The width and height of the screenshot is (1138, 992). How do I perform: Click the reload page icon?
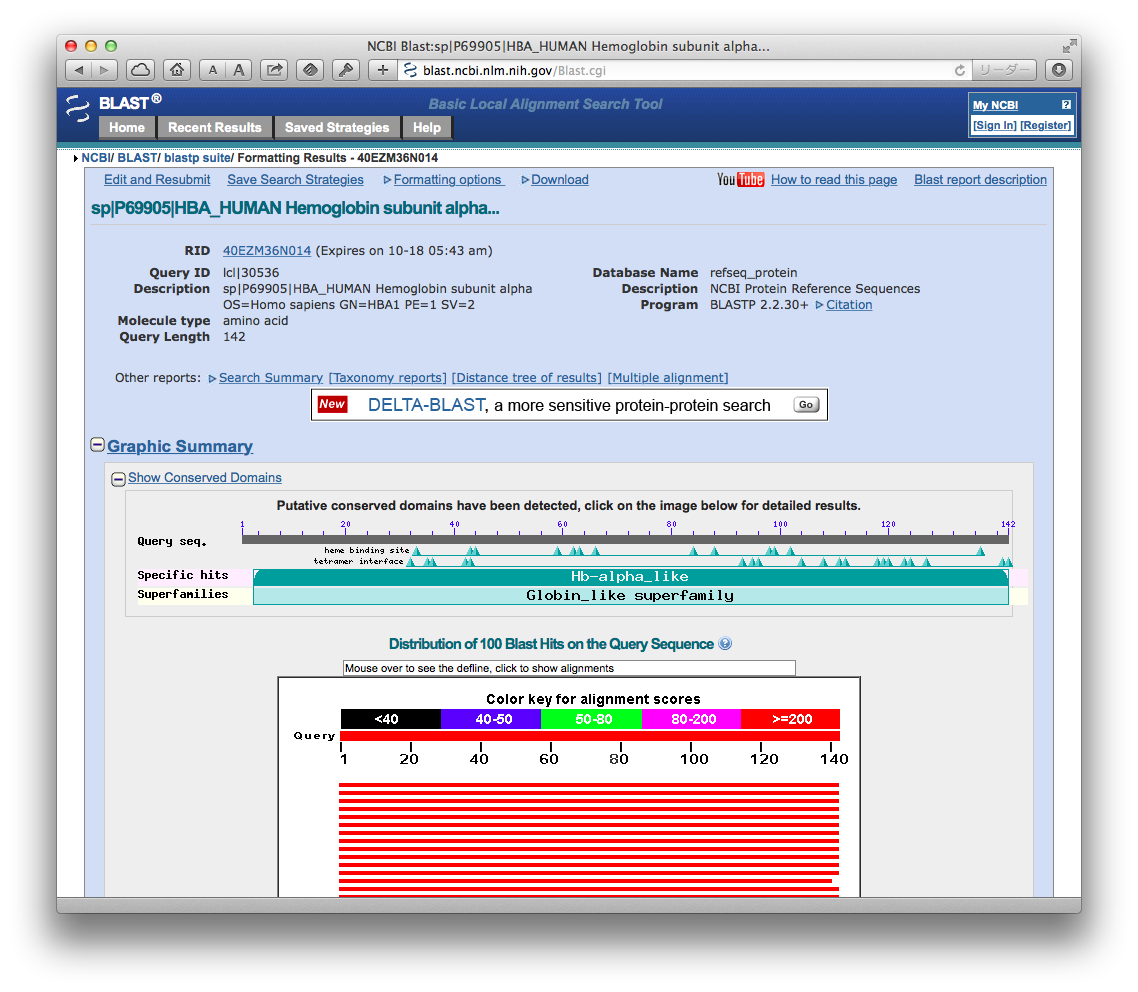960,71
